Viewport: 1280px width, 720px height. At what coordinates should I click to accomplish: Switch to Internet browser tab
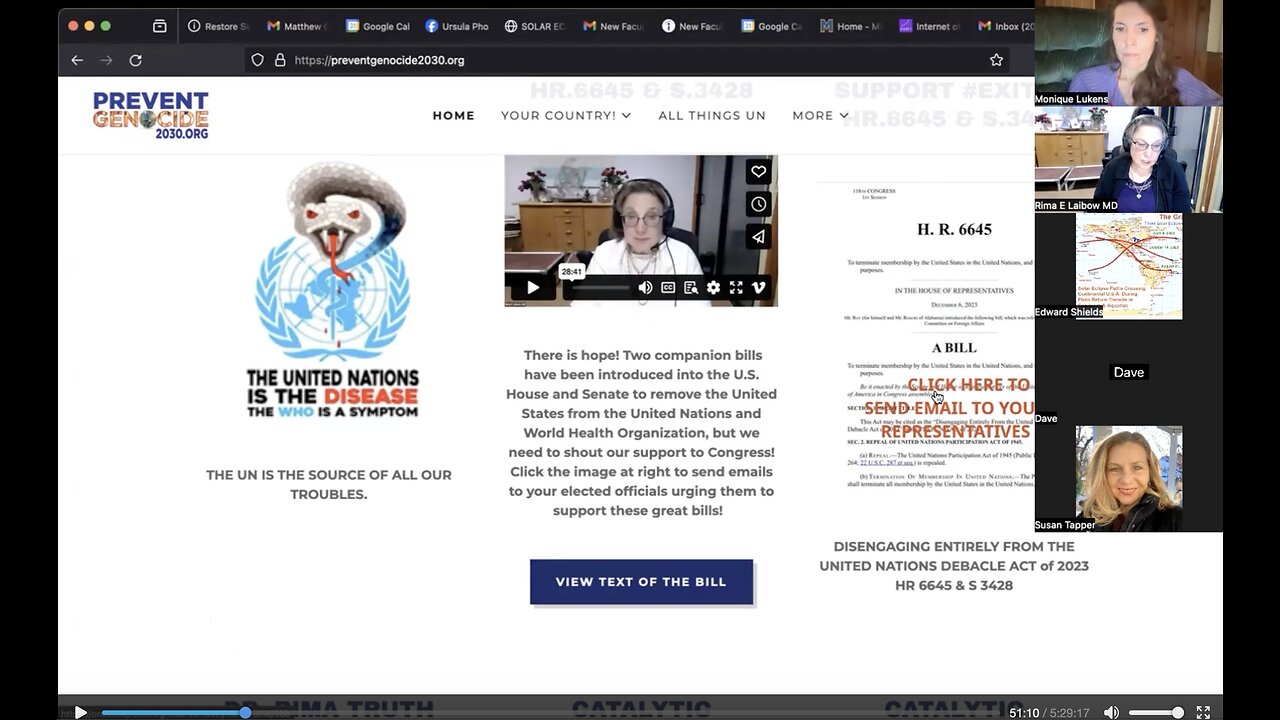(x=930, y=26)
